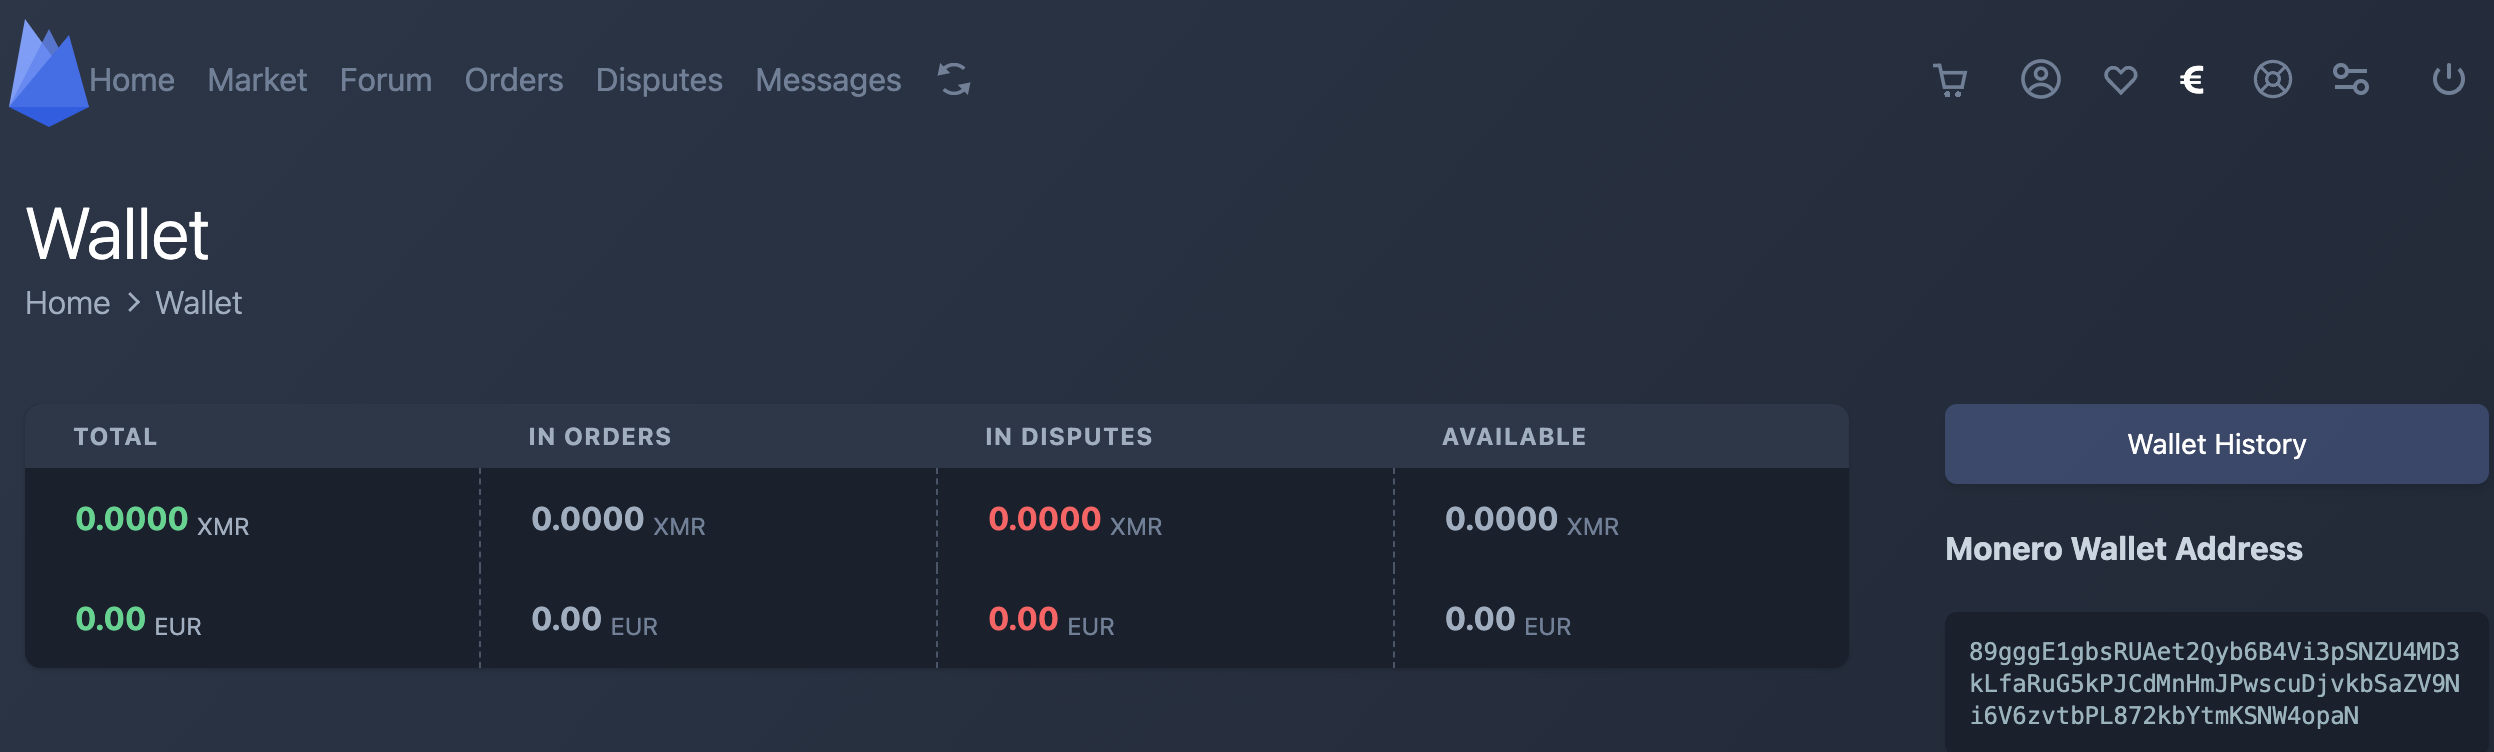Open your favorites via heart icon
Image resolution: width=2494 pixels, height=752 pixels.
(x=2122, y=80)
